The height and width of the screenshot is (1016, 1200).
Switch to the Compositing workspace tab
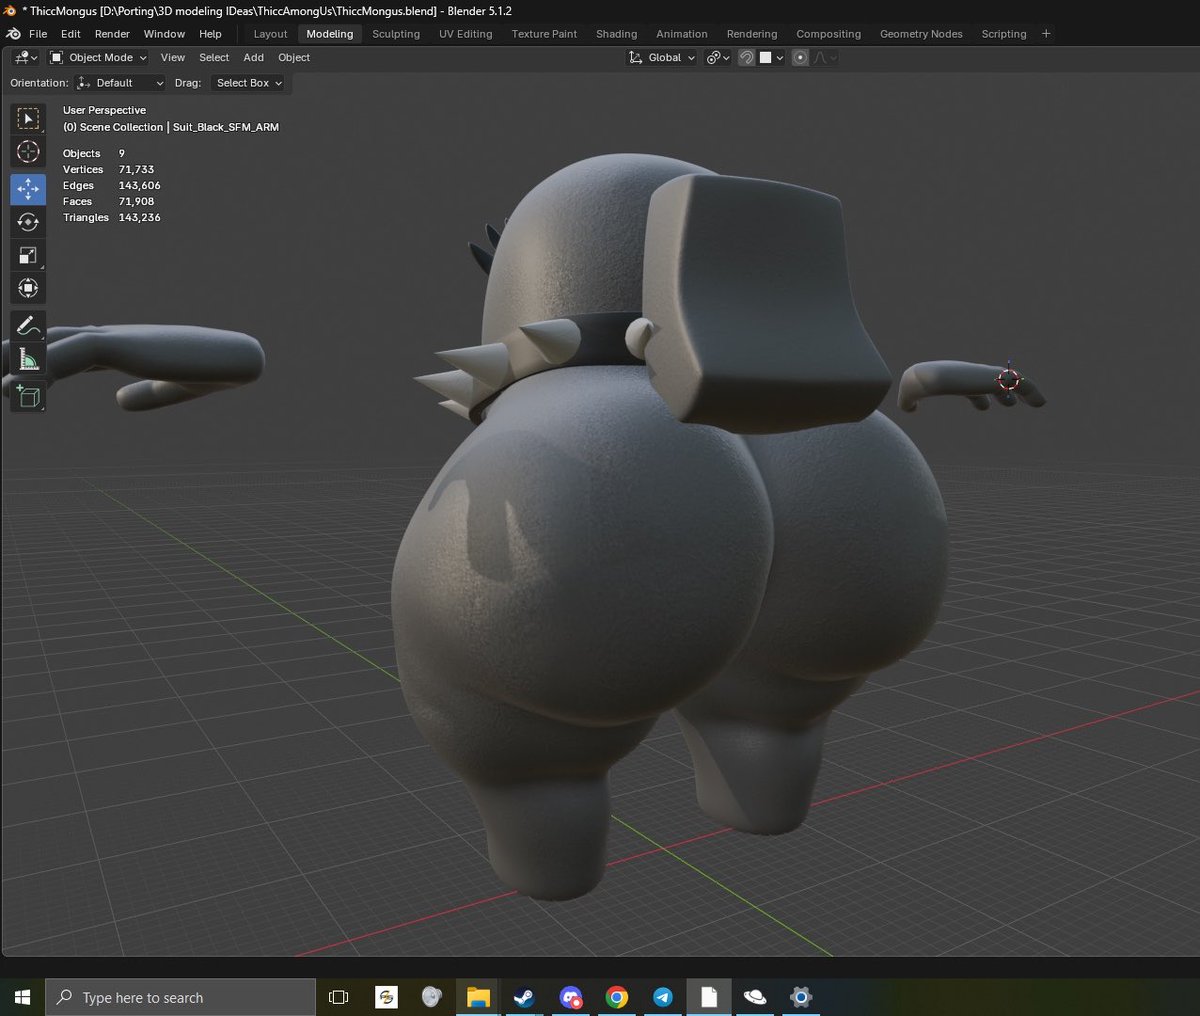[x=828, y=34]
